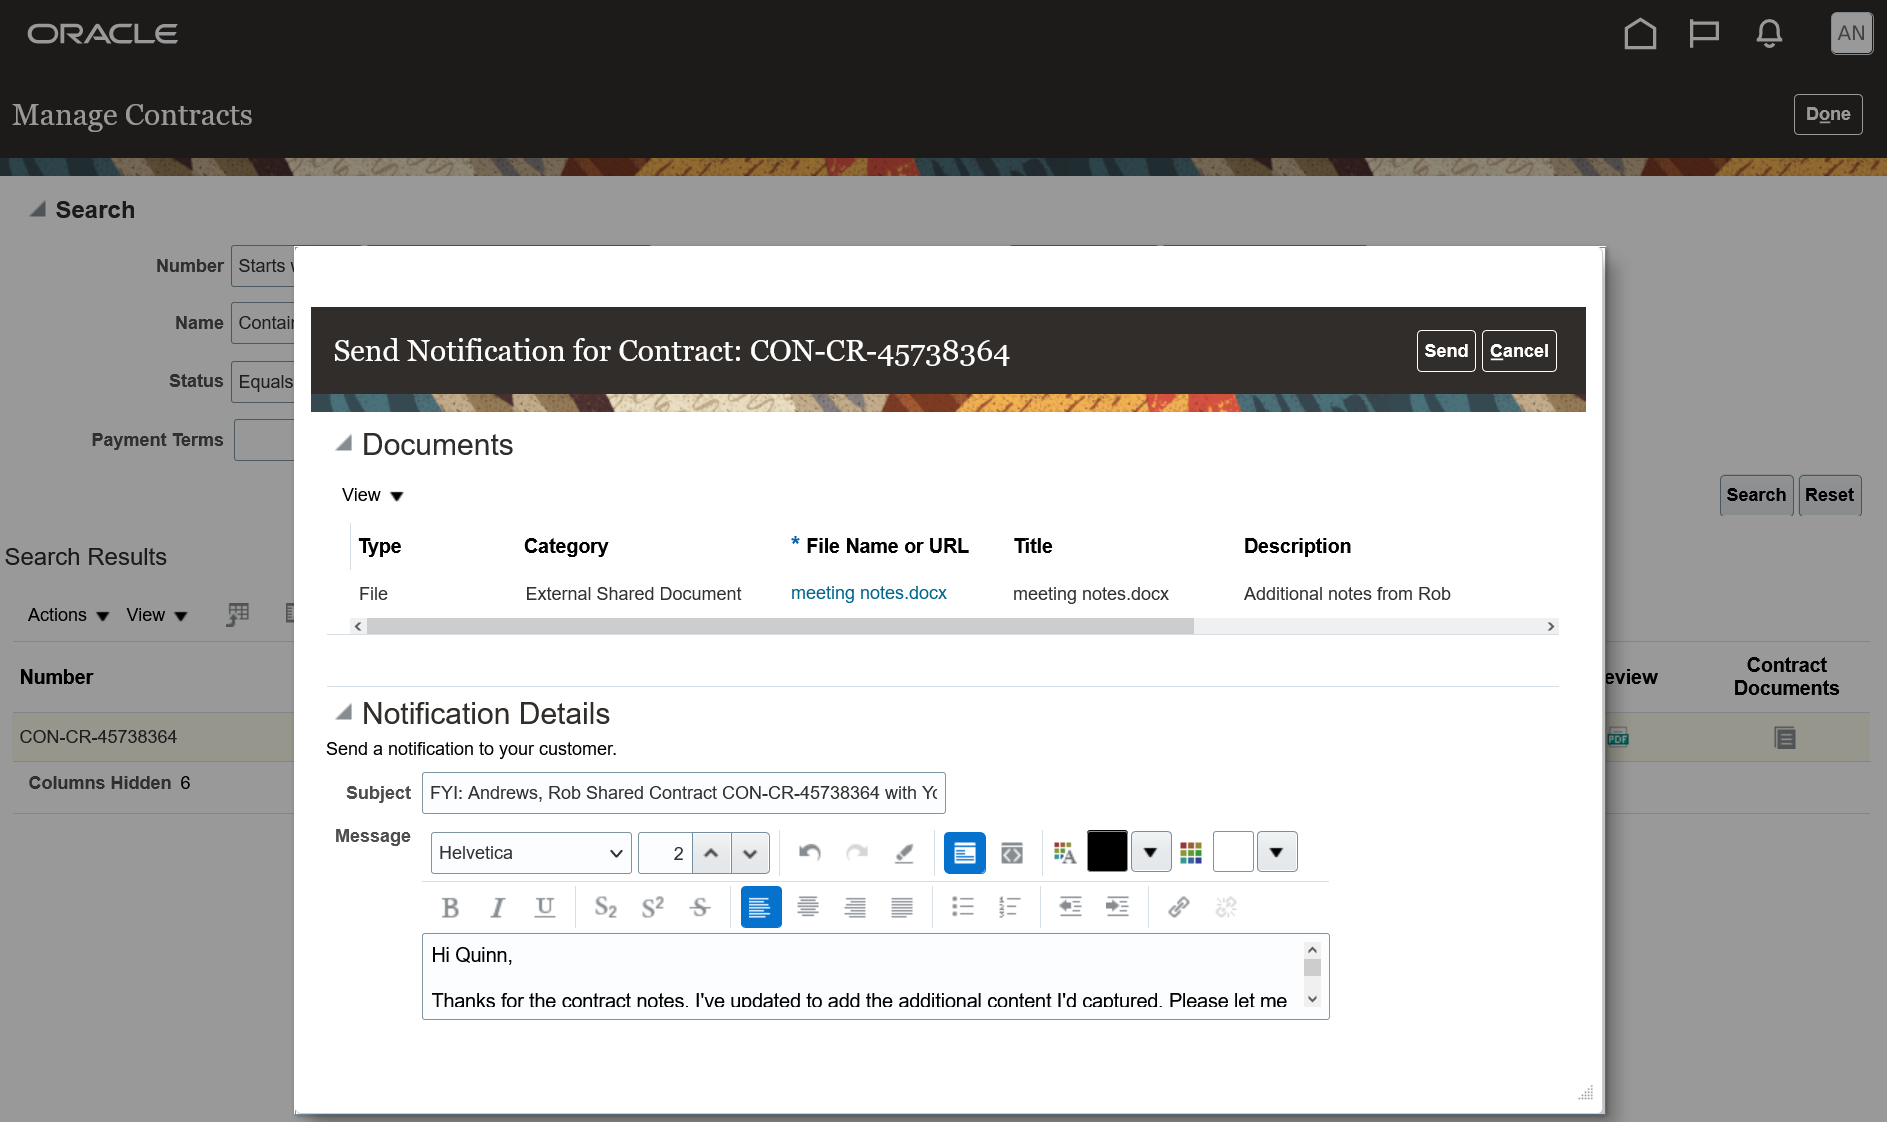Screen dimensions: 1887x1122
Task: Undo the last edit in the message
Action: (x=810, y=853)
